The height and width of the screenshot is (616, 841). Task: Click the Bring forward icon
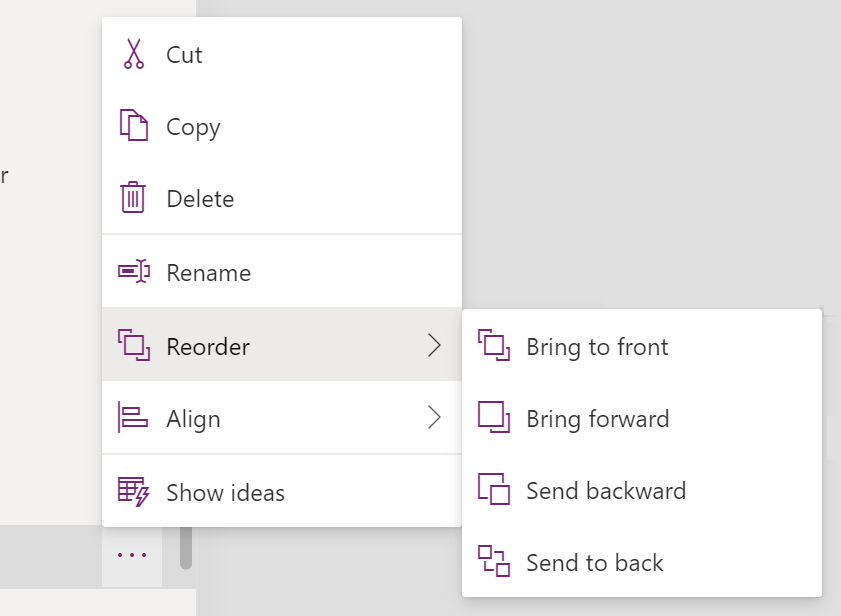click(x=494, y=417)
